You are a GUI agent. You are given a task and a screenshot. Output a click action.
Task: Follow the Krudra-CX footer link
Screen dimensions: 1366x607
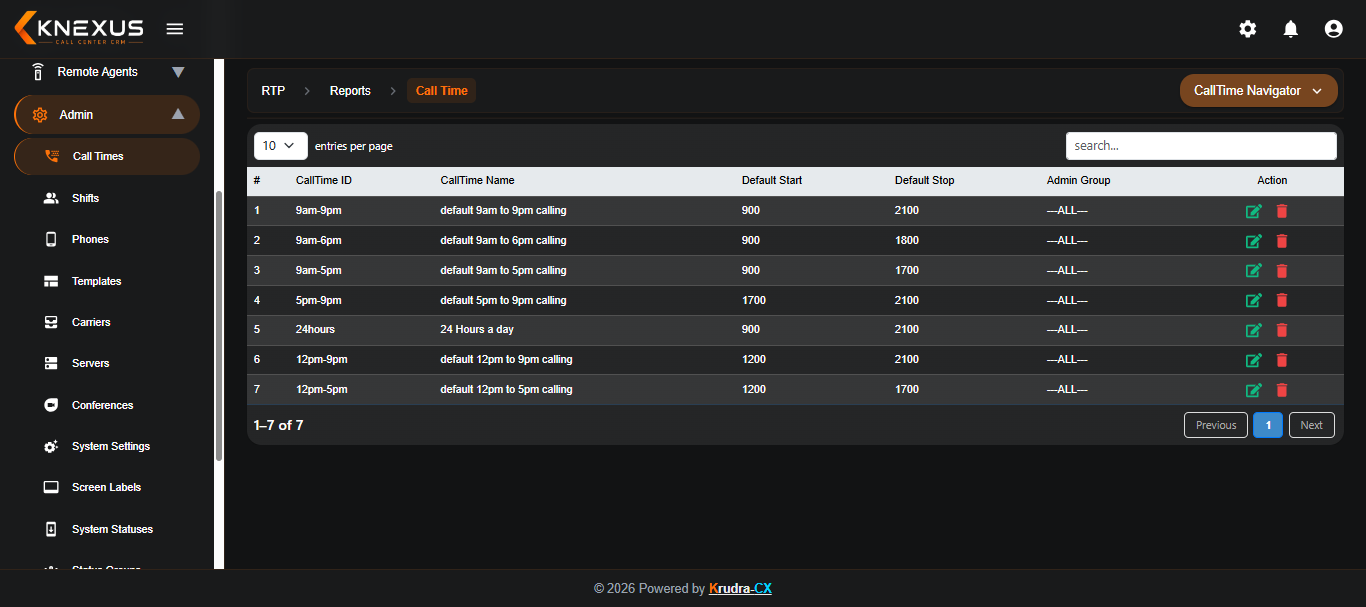pos(740,589)
